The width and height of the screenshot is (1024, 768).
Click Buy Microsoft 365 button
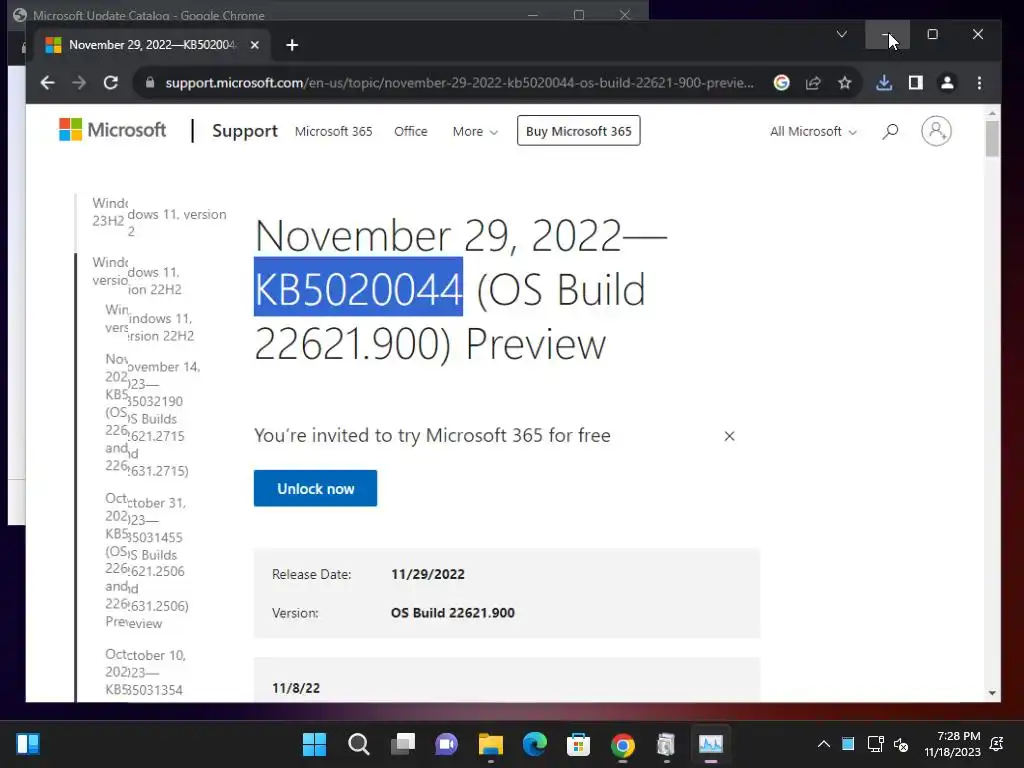pos(579,131)
